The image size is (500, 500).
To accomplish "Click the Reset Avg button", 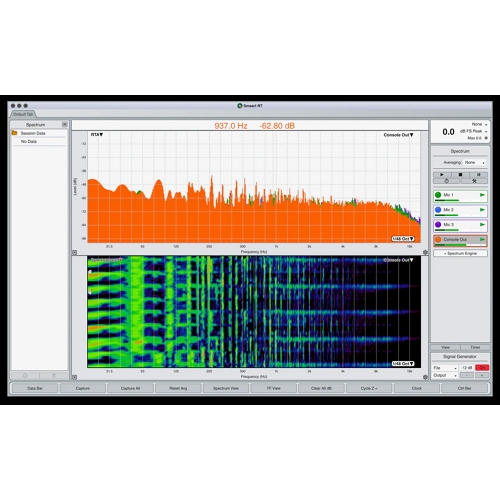I will (x=178, y=388).
